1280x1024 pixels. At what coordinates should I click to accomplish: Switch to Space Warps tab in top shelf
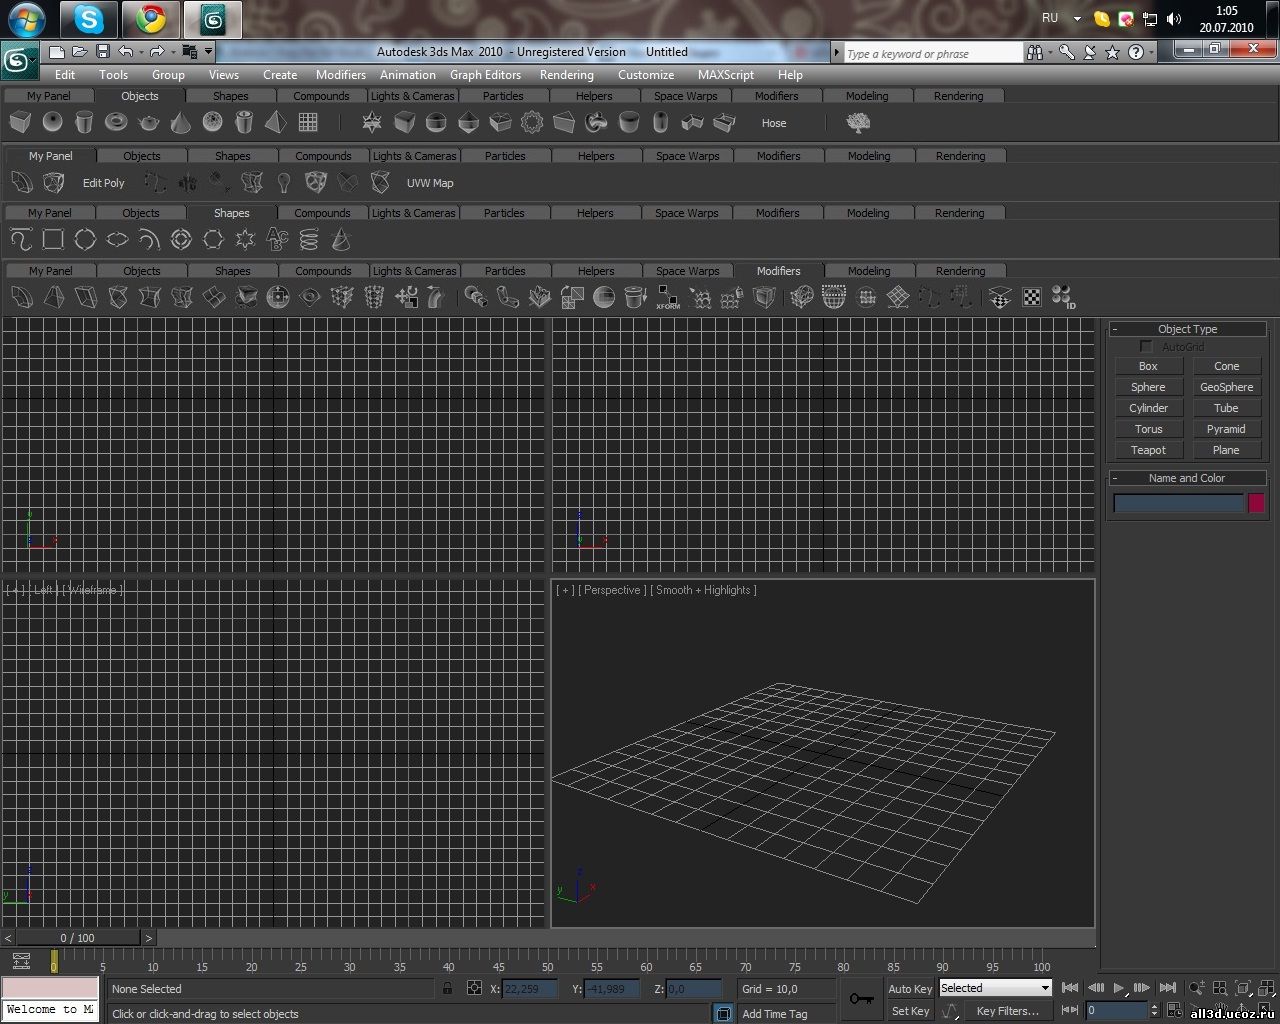click(685, 96)
